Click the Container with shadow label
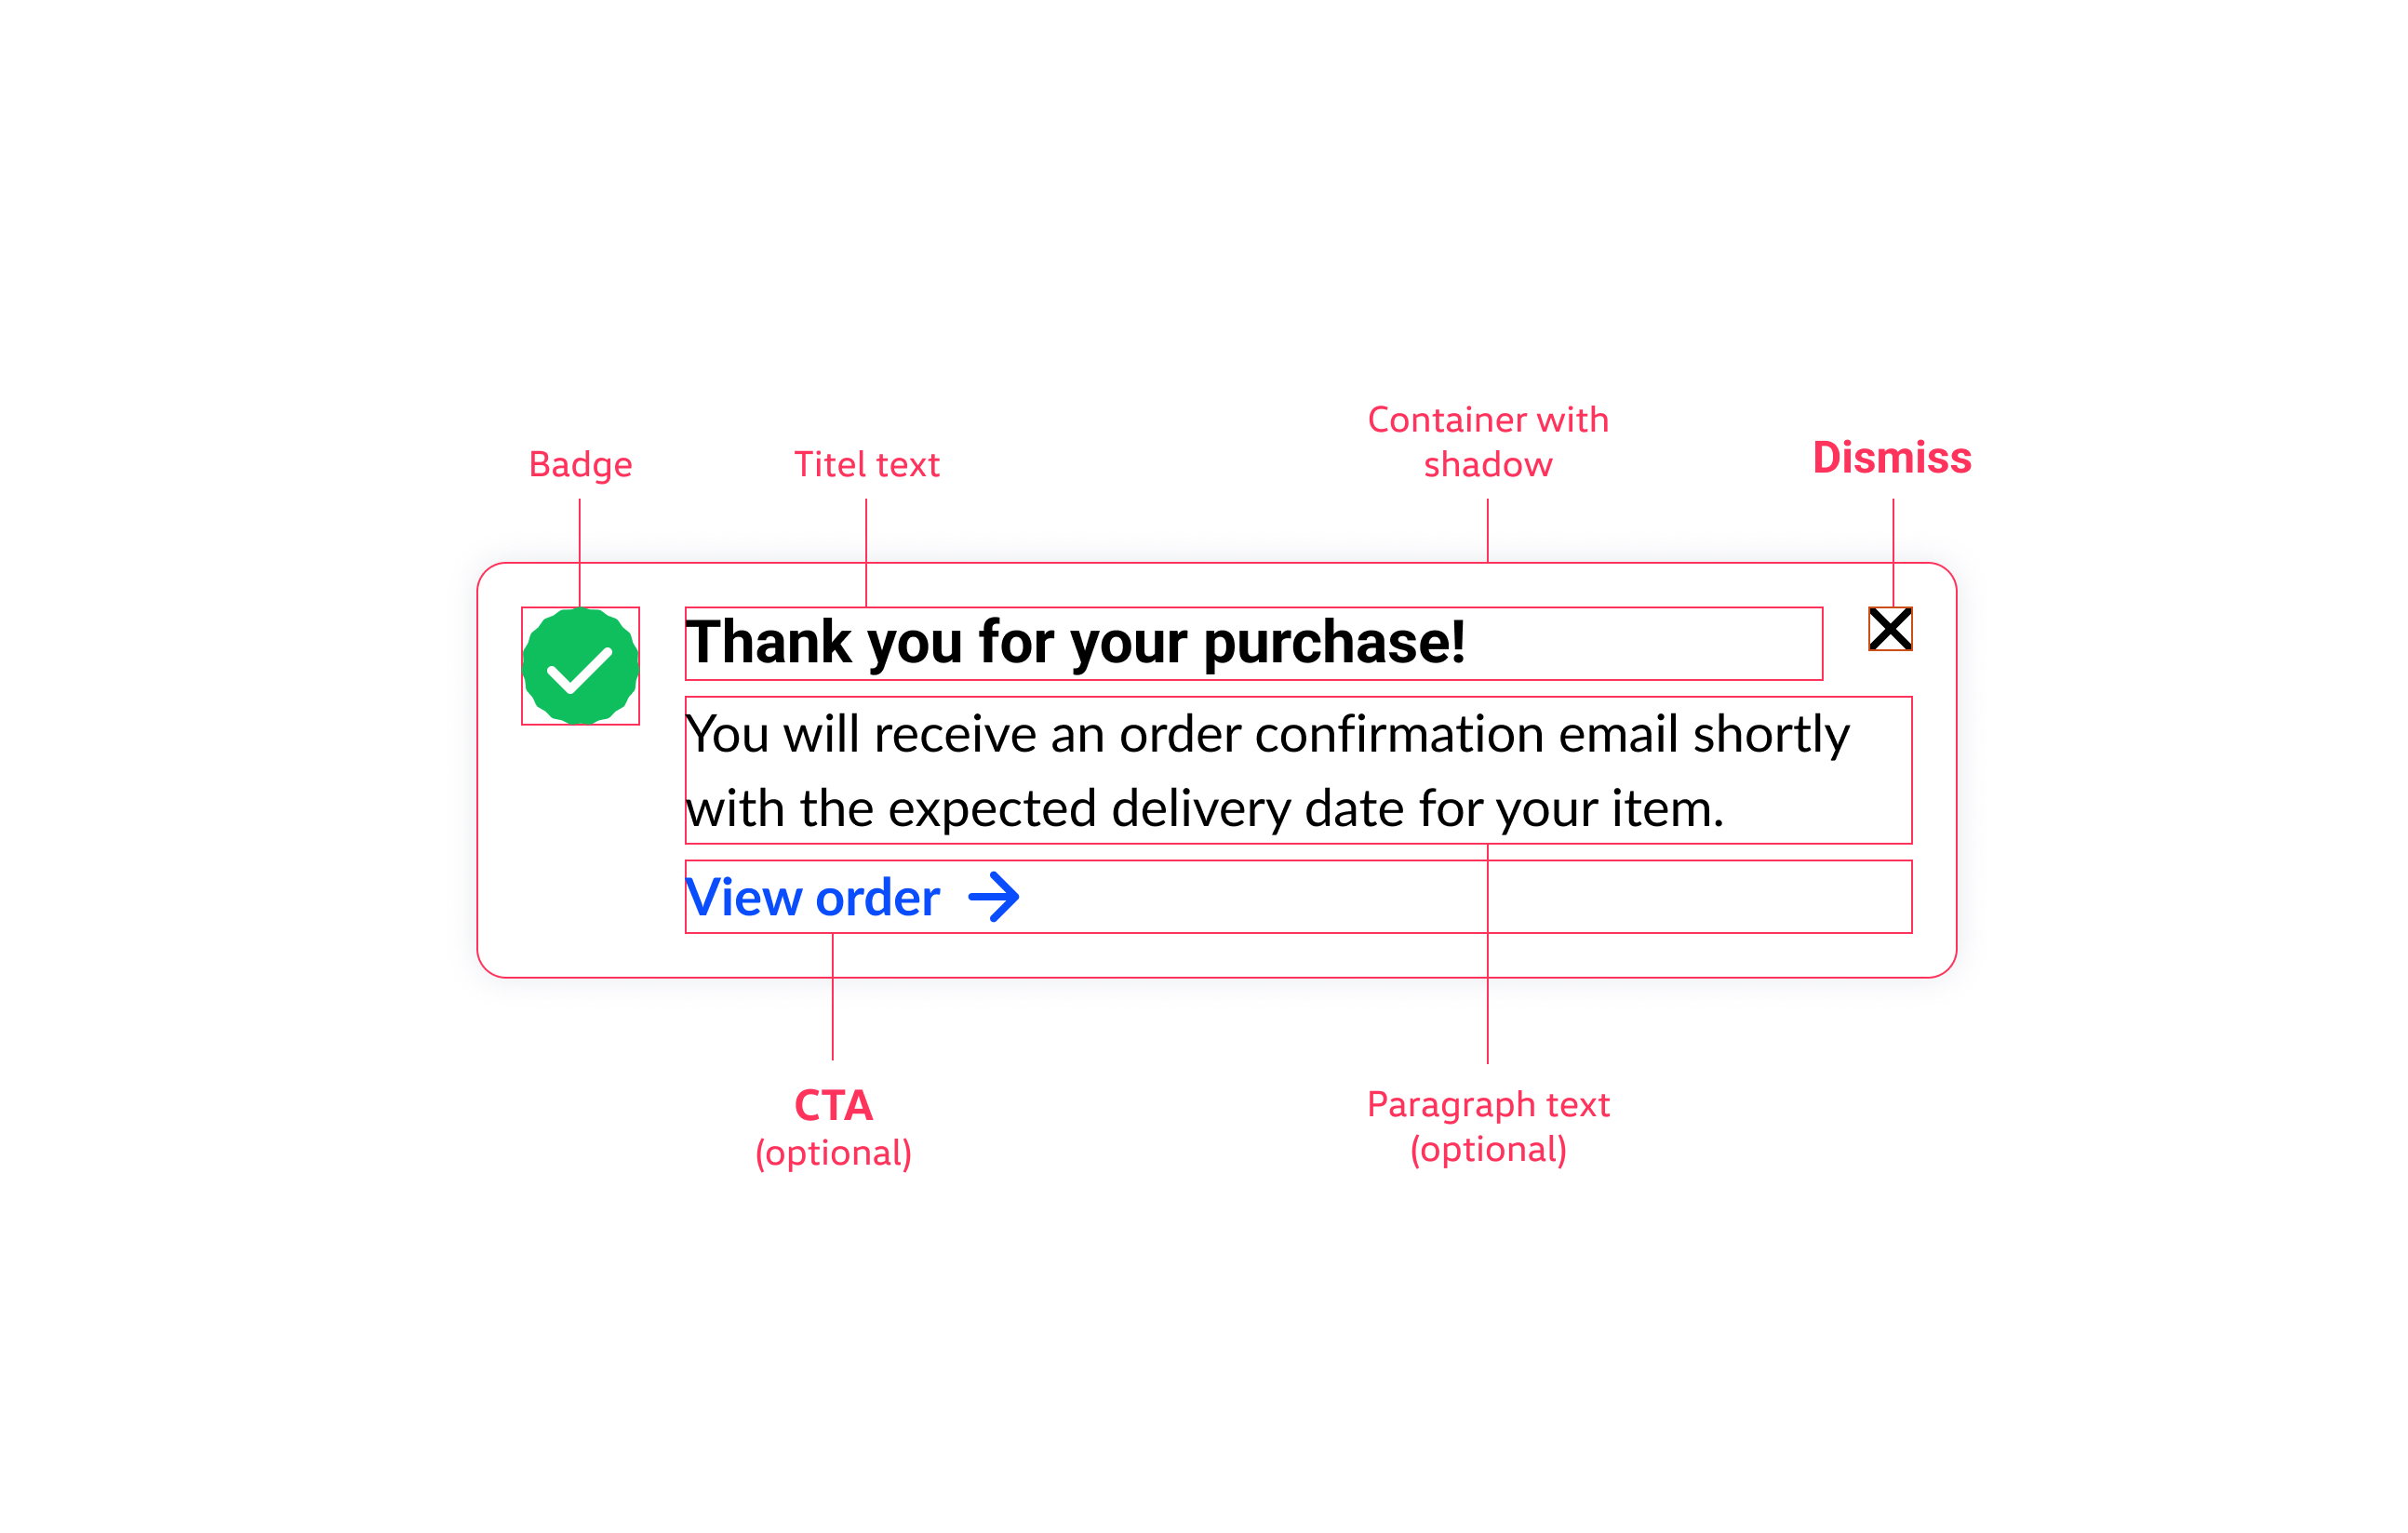The width and height of the screenshot is (2408, 1533). tap(1488, 442)
